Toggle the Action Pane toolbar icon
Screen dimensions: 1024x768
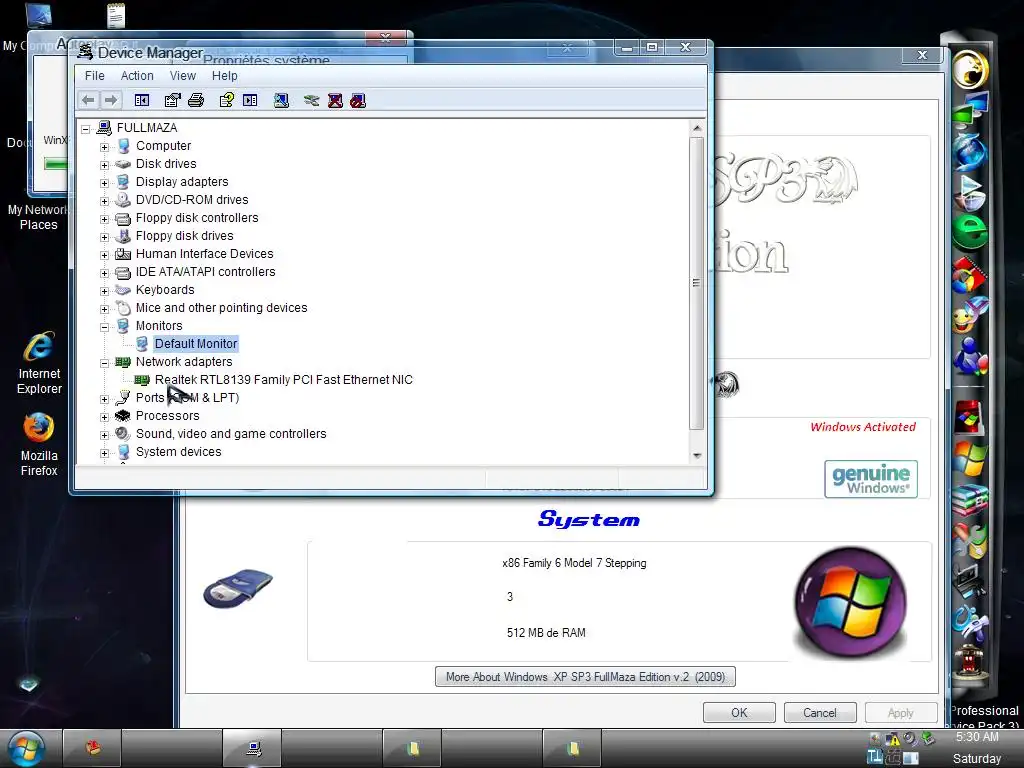tap(250, 100)
